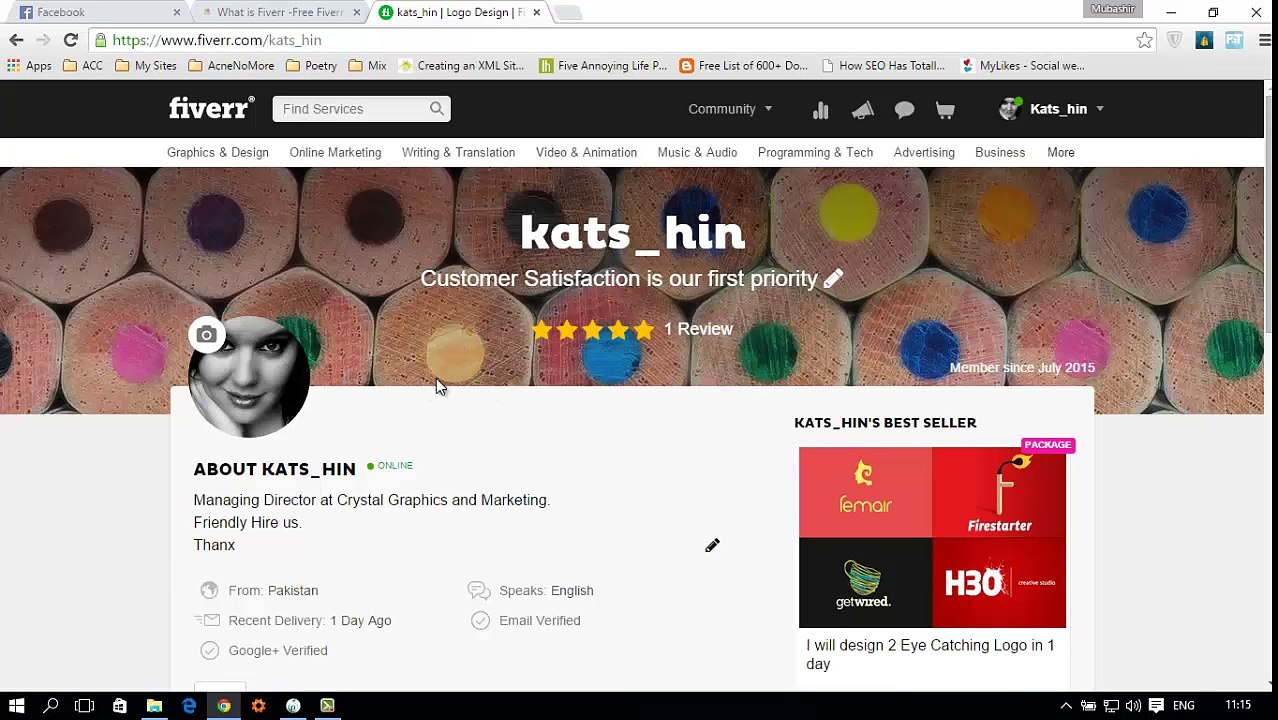Open the How SEO Has Totally bookmark

point(883,66)
